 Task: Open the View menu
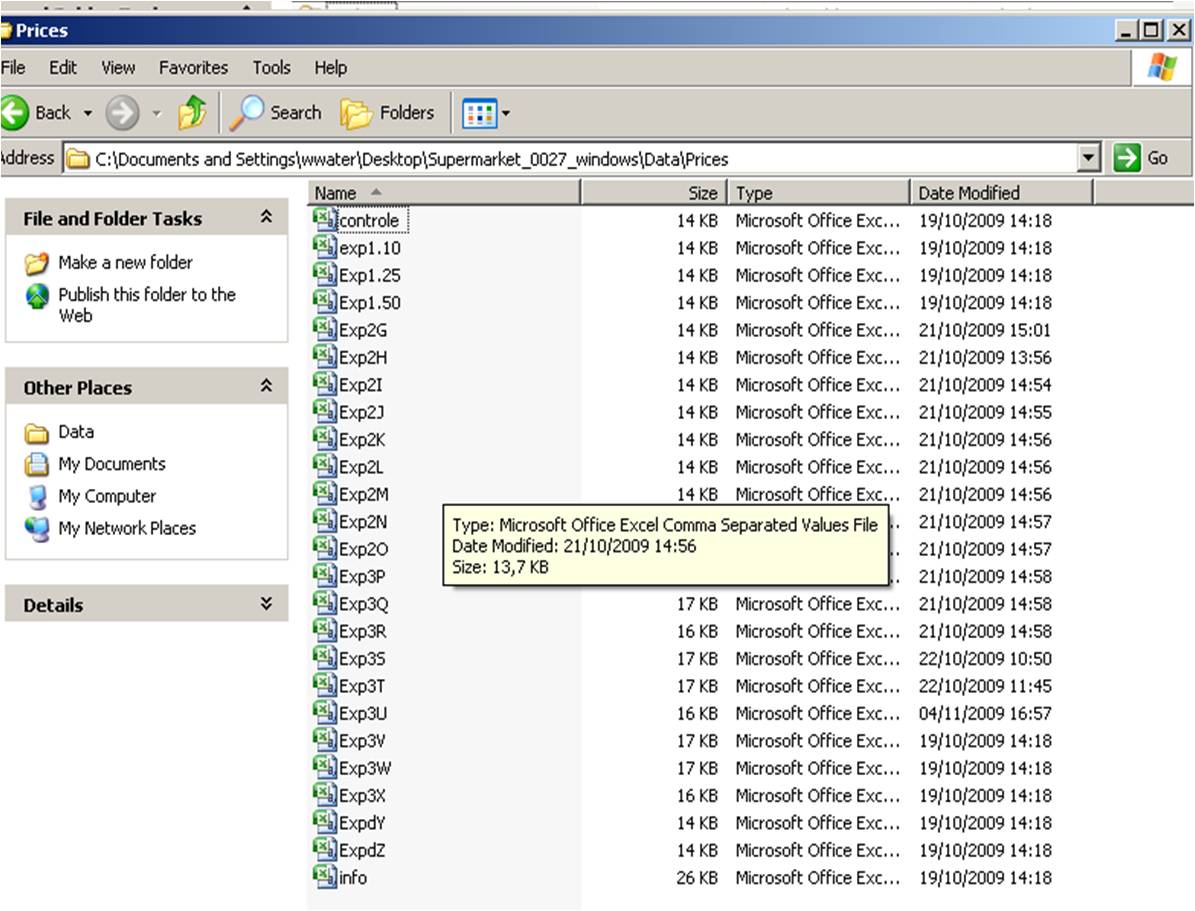coord(118,68)
